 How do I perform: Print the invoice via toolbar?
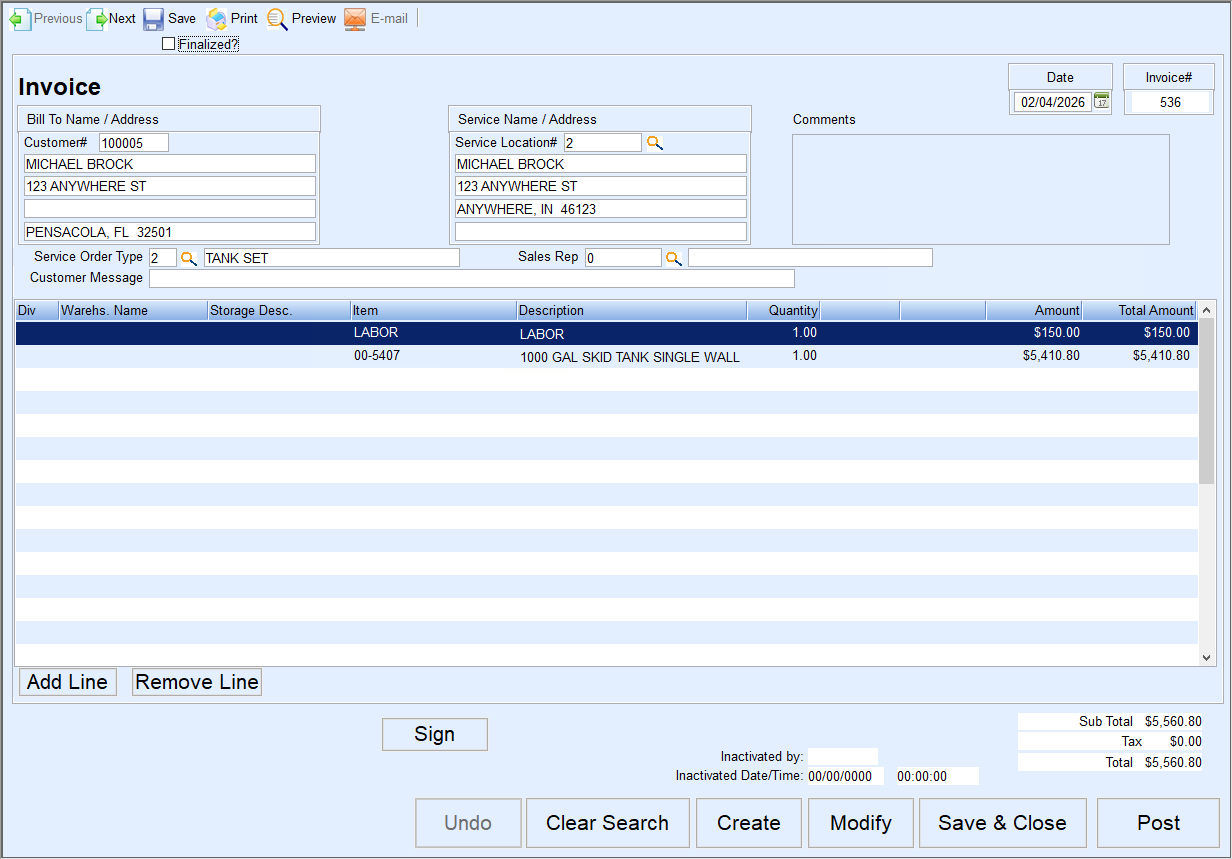pos(232,18)
